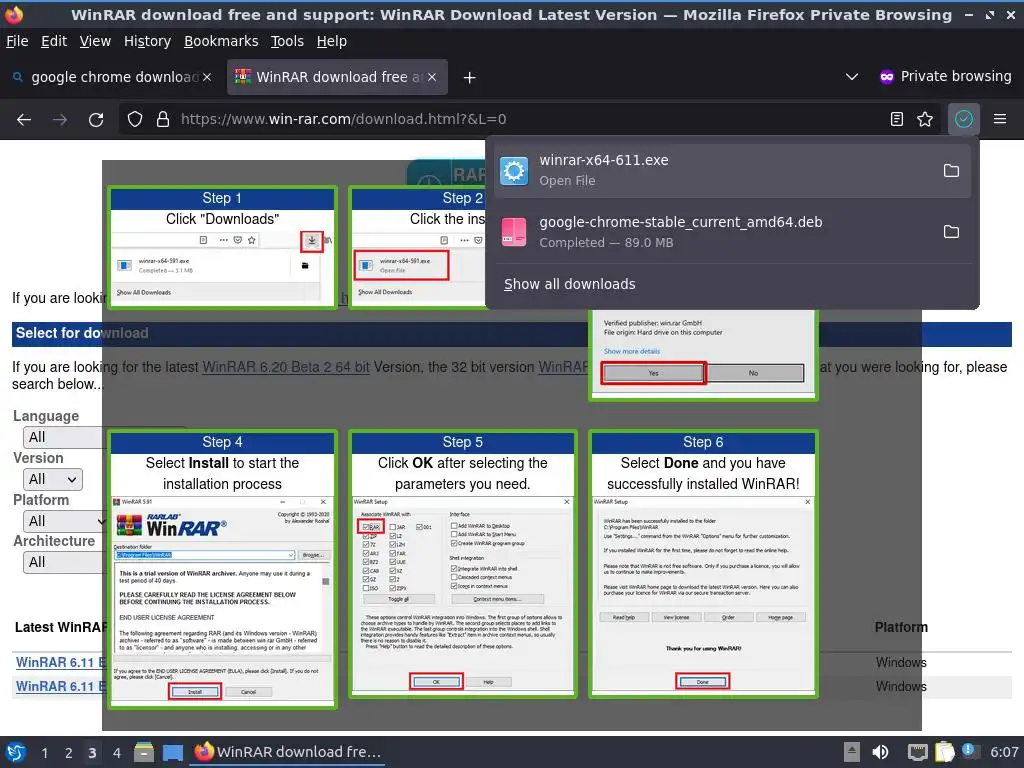
Task: Toggle the downloads panel button
Action: (x=964, y=119)
